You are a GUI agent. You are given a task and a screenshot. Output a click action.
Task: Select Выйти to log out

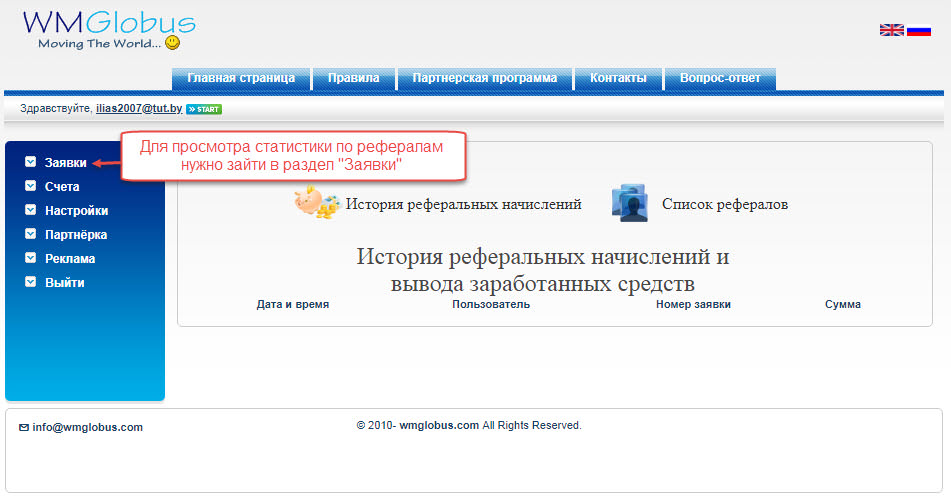(64, 283)
